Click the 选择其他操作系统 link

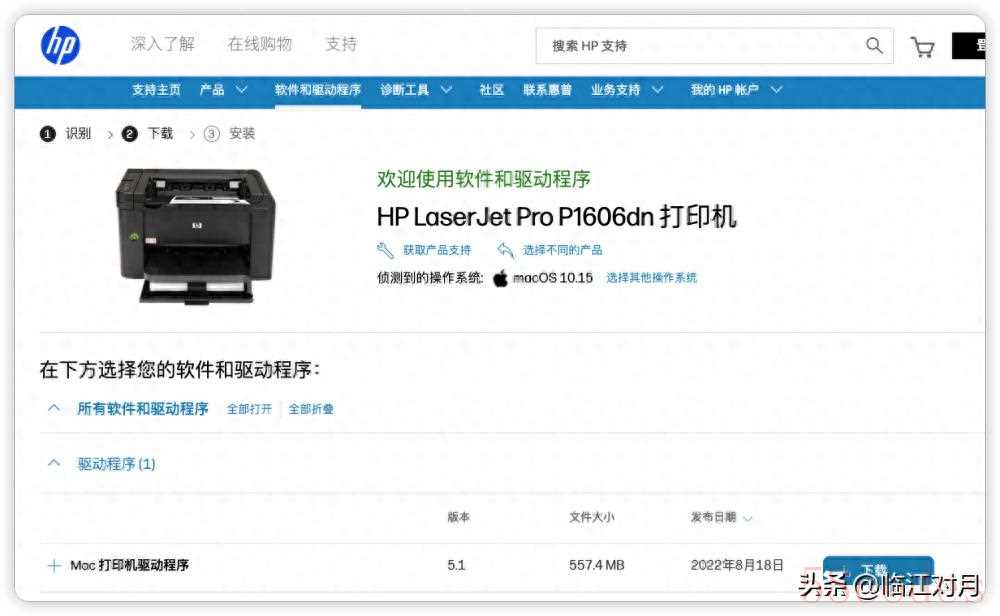pyautogui.click(x=651, y=277)
